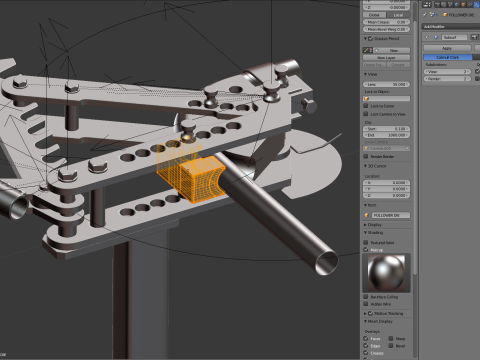Screen dimensions: 480x360
Task: Click the New Layer button
Action: (386, 58)
